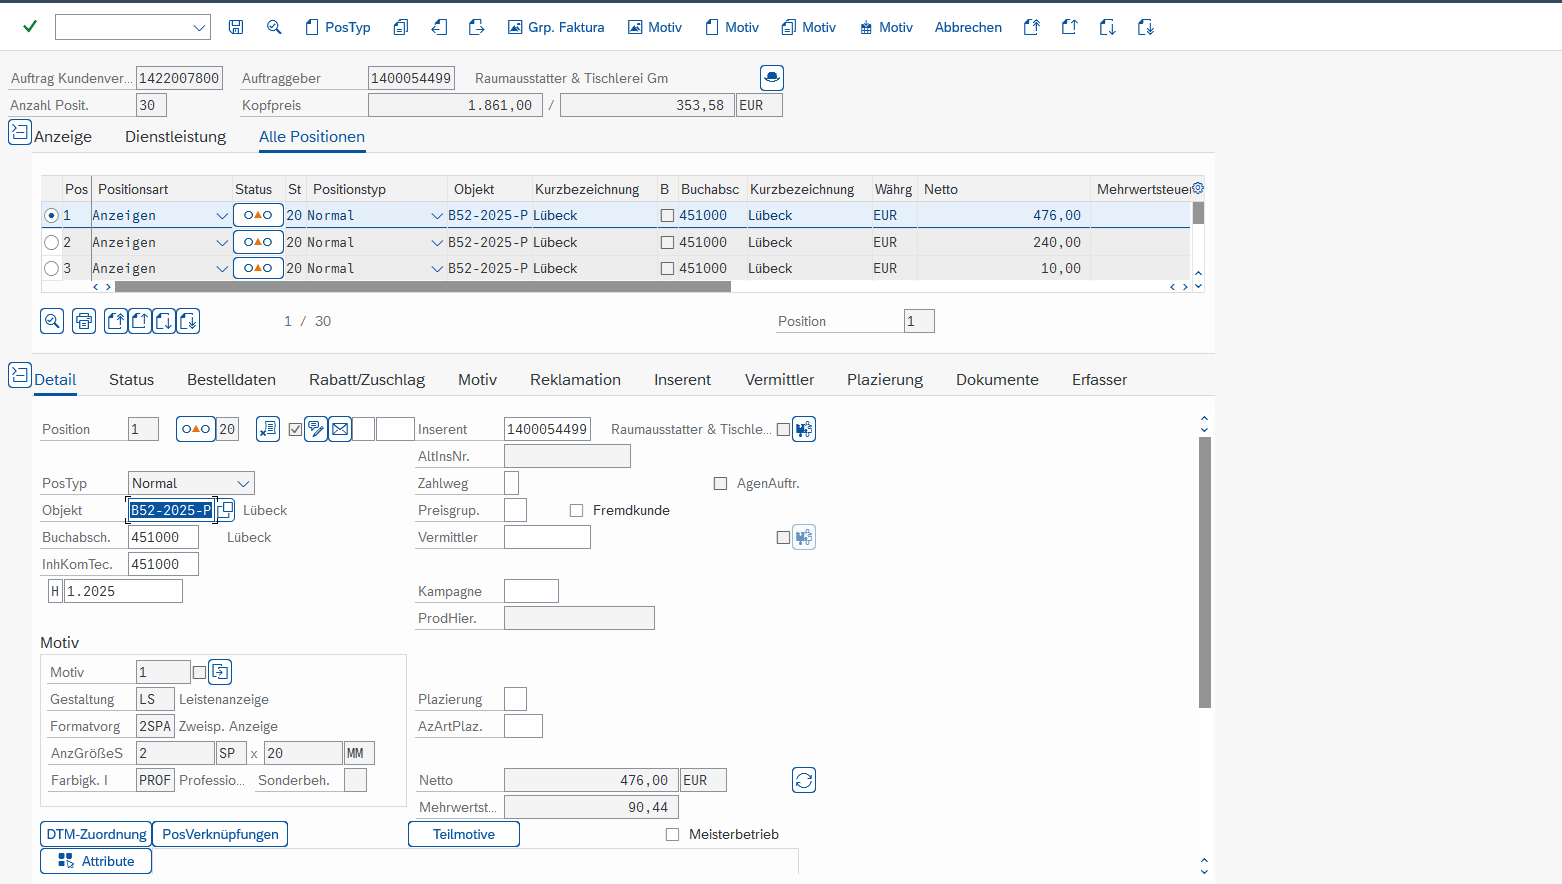Expand Positionsart dropdown in row 2
1562x884 pixels.
pos(222,242)
